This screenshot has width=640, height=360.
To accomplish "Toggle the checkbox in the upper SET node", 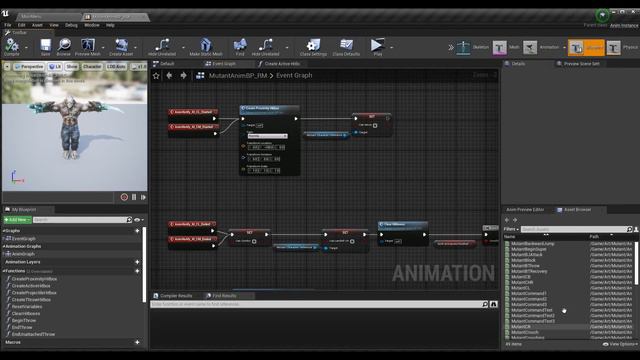I will point(375,125).
